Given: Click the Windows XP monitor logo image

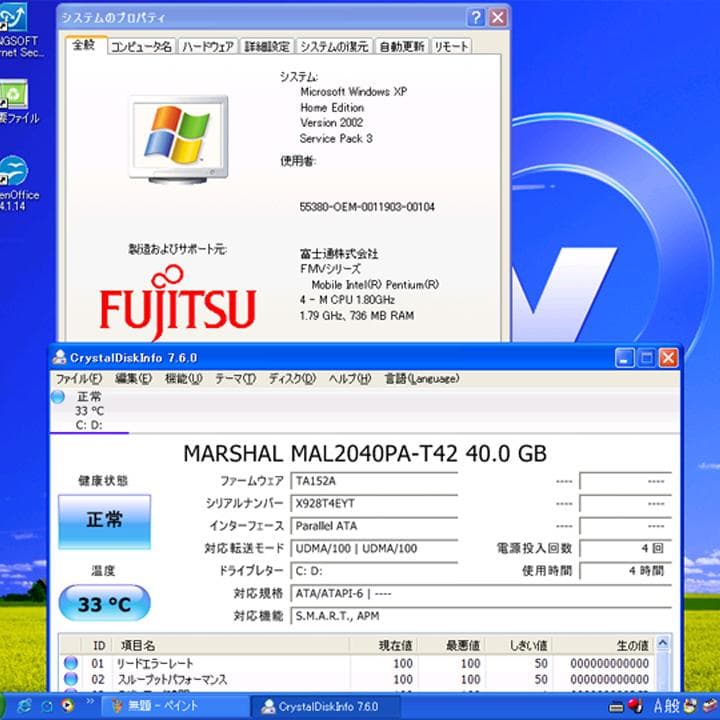Looking at the screenshot, I should tap(178, 139).
